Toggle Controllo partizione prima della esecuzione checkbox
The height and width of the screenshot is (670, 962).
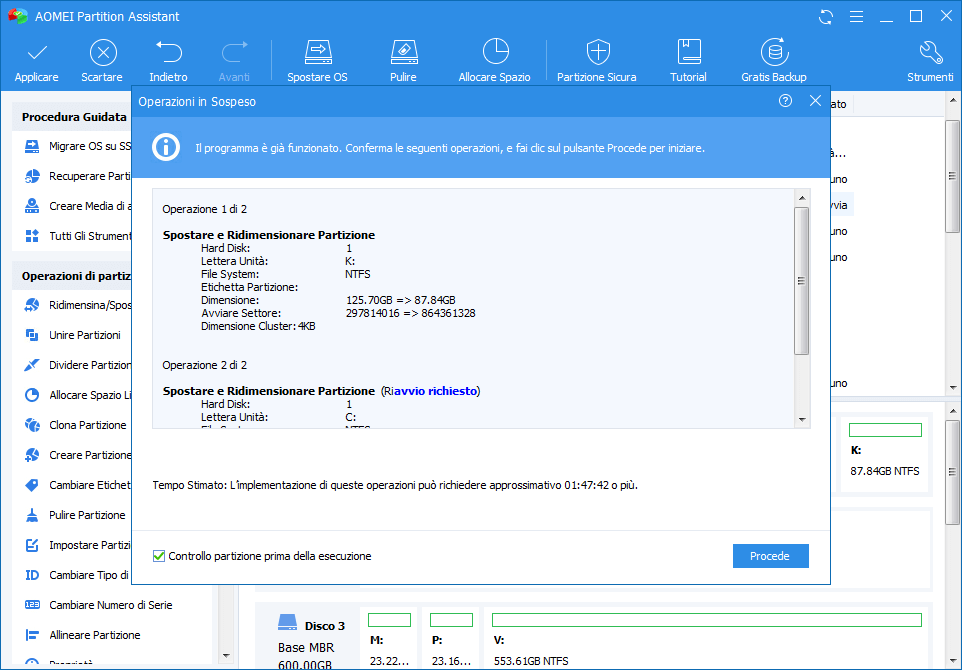tap(159, 556)
